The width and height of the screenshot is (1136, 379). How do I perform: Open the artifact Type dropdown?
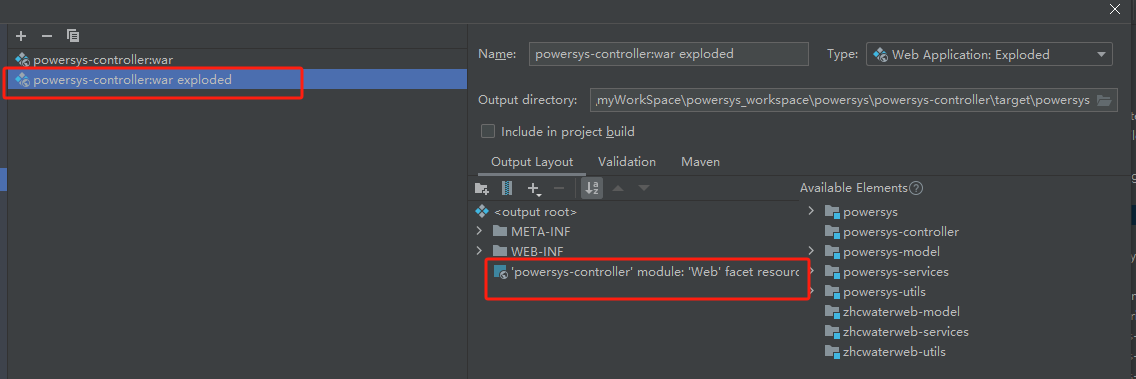(x=989, y=54)
